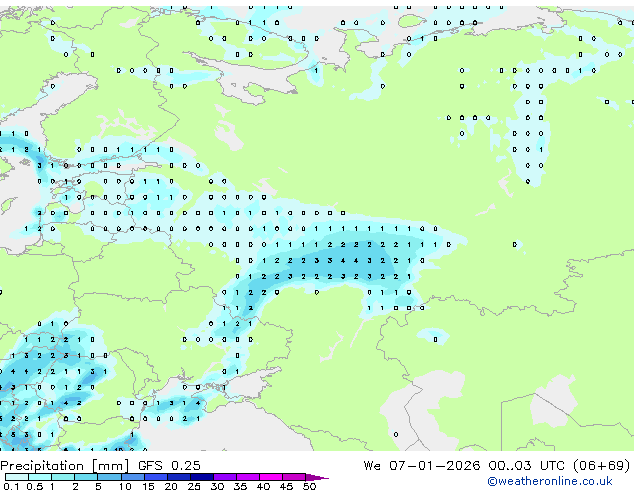Click the legend scale label '35'
This screenshot has height=490, width=634.
(x=240, y=486)
